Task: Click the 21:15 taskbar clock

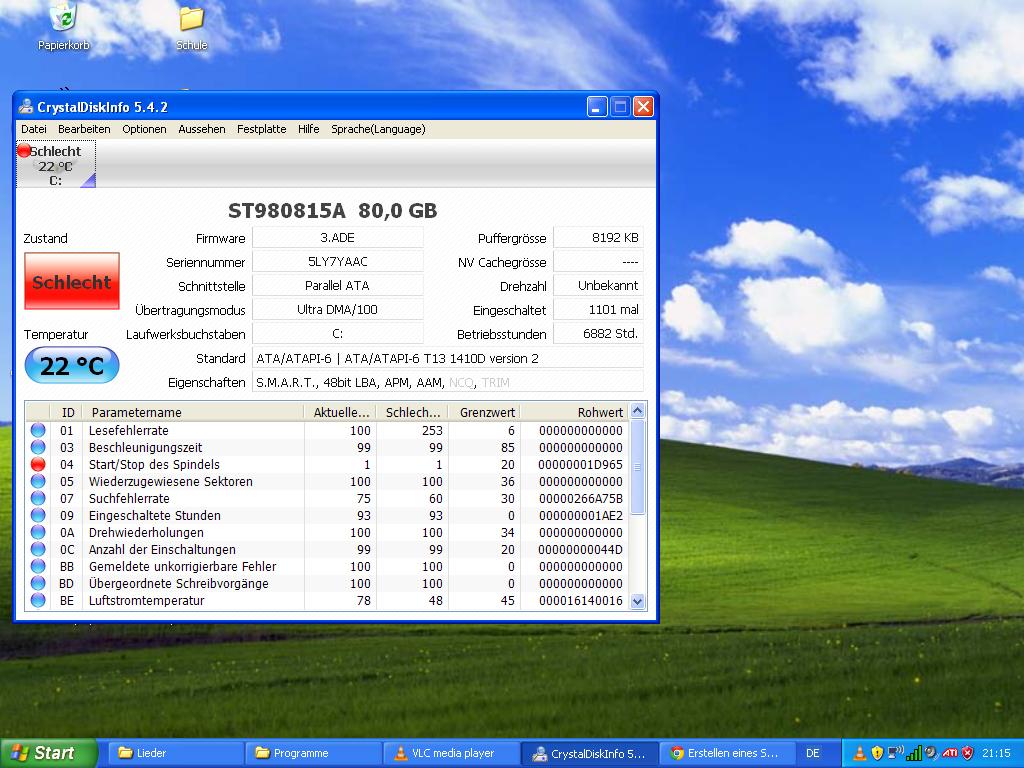Action: (x=997, y=753)
